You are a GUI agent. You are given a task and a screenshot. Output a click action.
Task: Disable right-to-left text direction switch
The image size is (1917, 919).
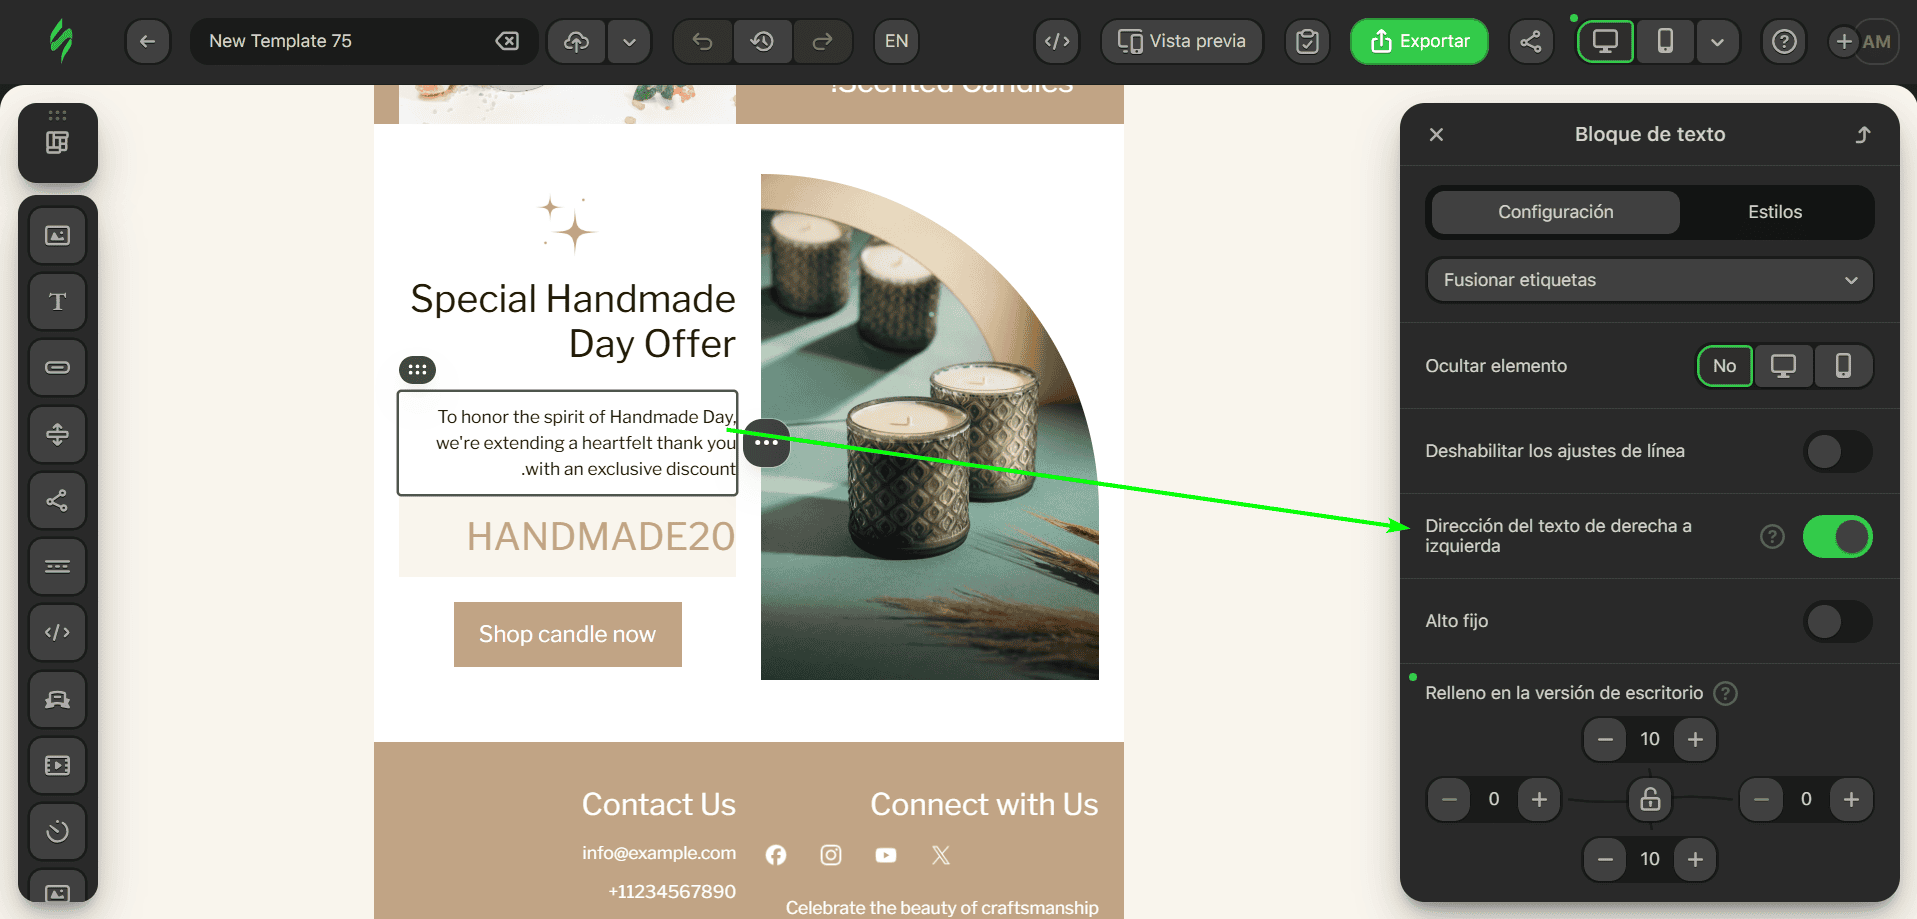pos(1837,537)
